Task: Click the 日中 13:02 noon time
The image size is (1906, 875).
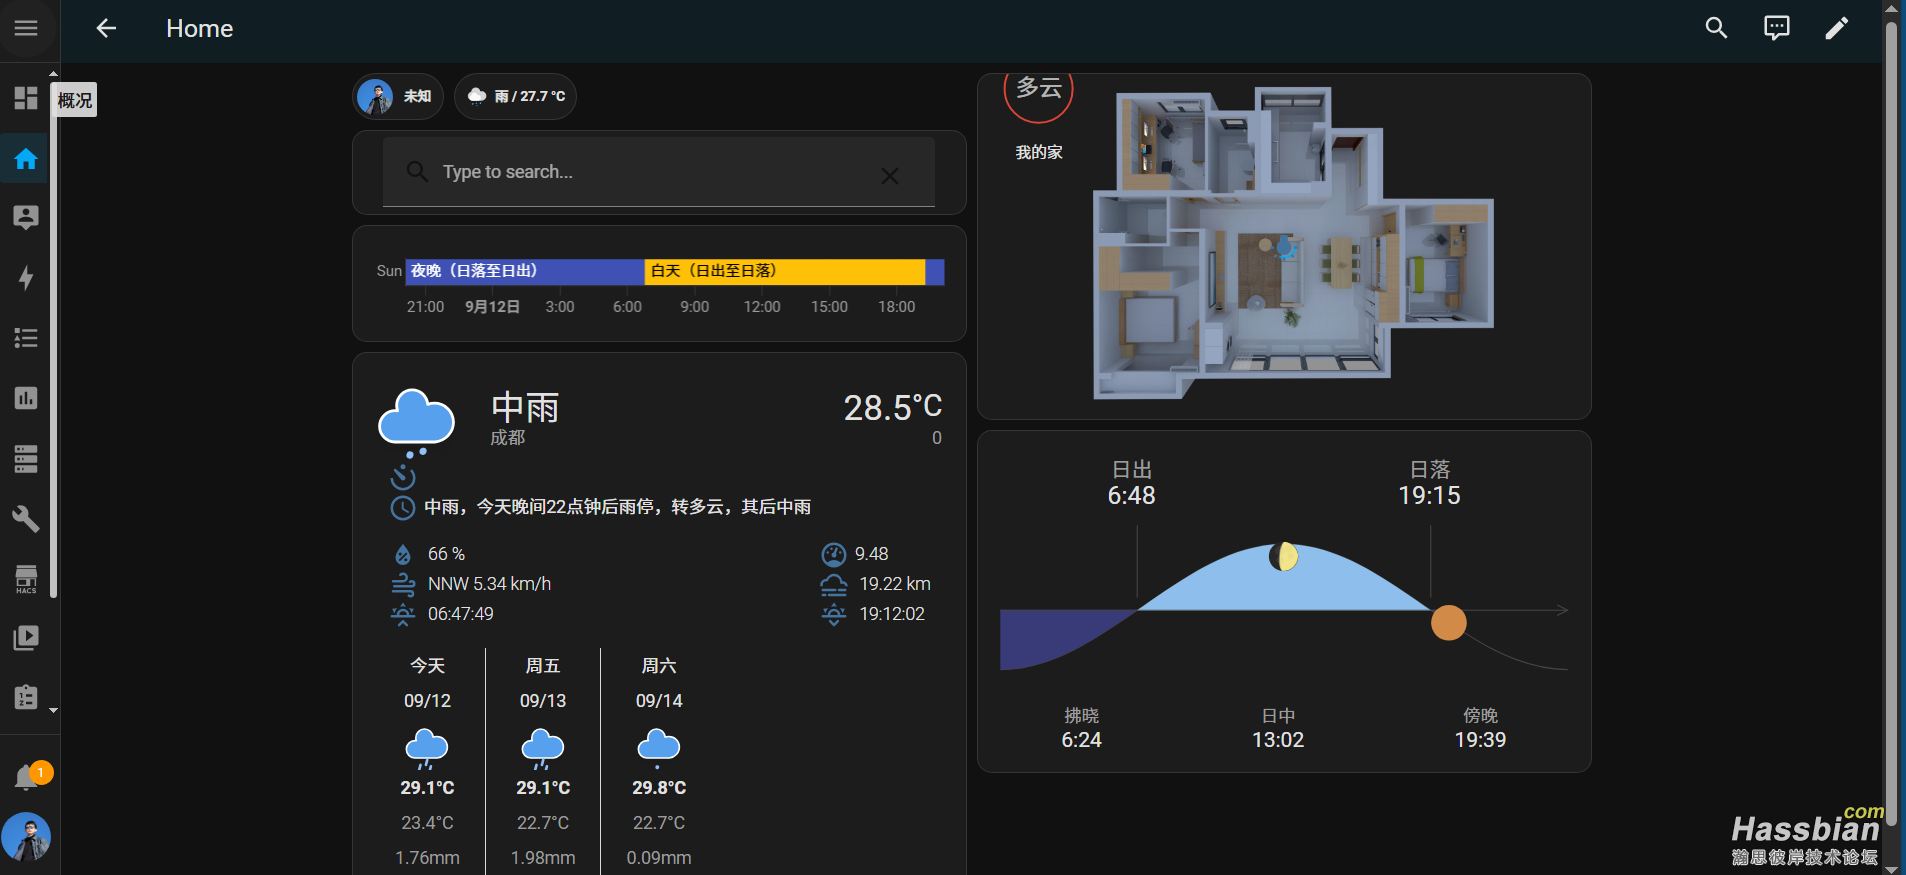Action: (1278, 729)
